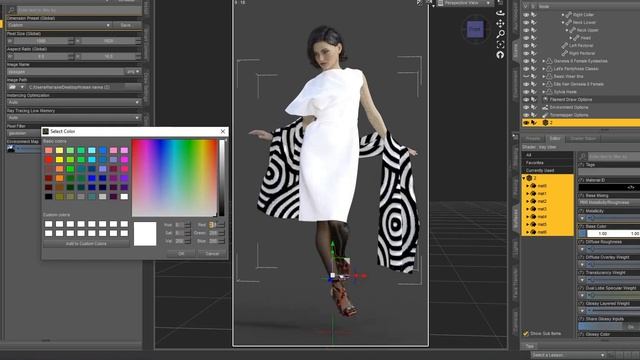Viewport: 640px width, 360px height.
Task: Open the Shader Baker tab
Action: point(583,139)
